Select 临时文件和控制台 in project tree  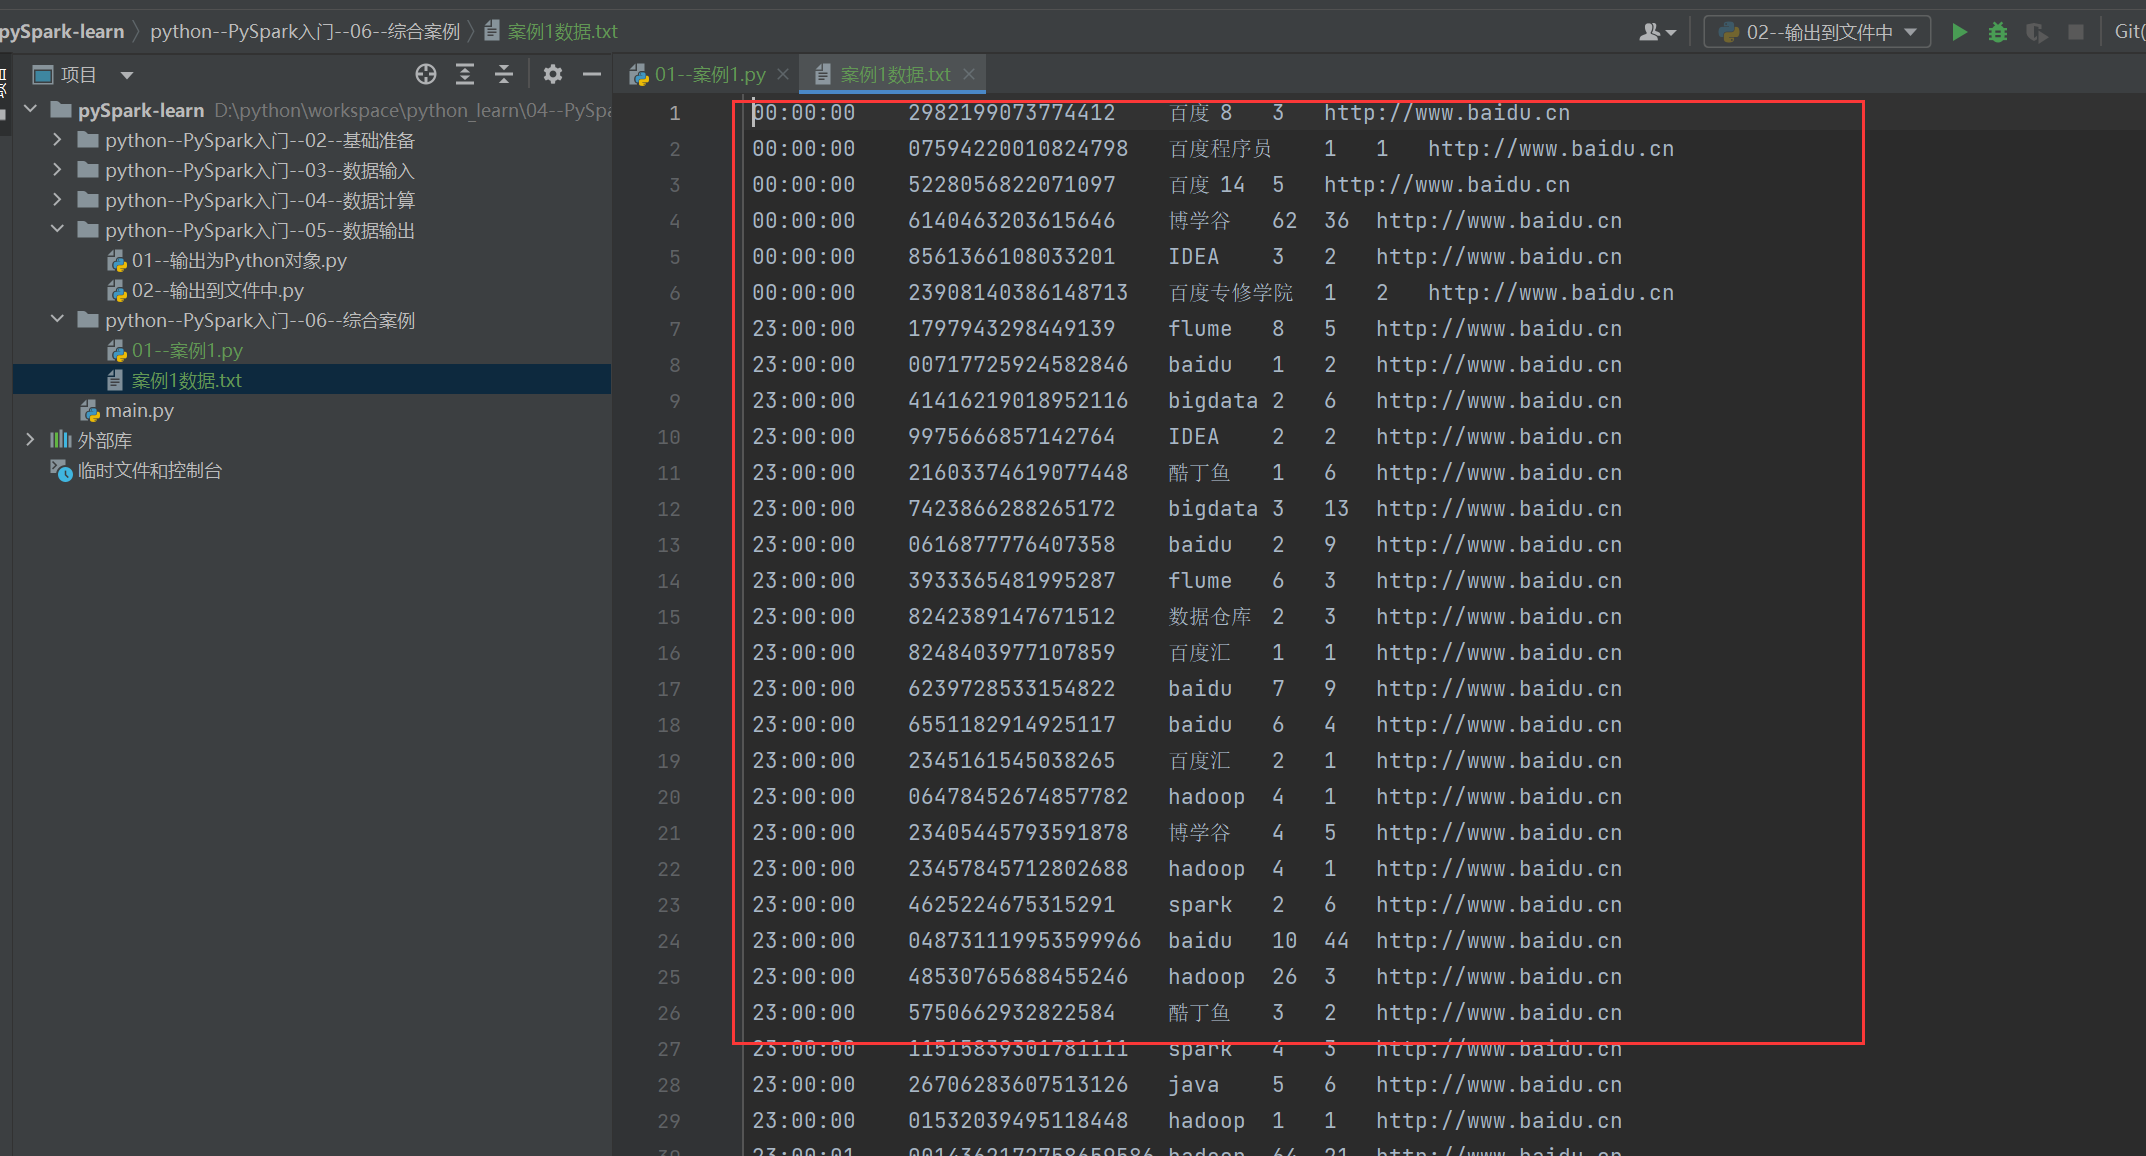click(150, 471)
